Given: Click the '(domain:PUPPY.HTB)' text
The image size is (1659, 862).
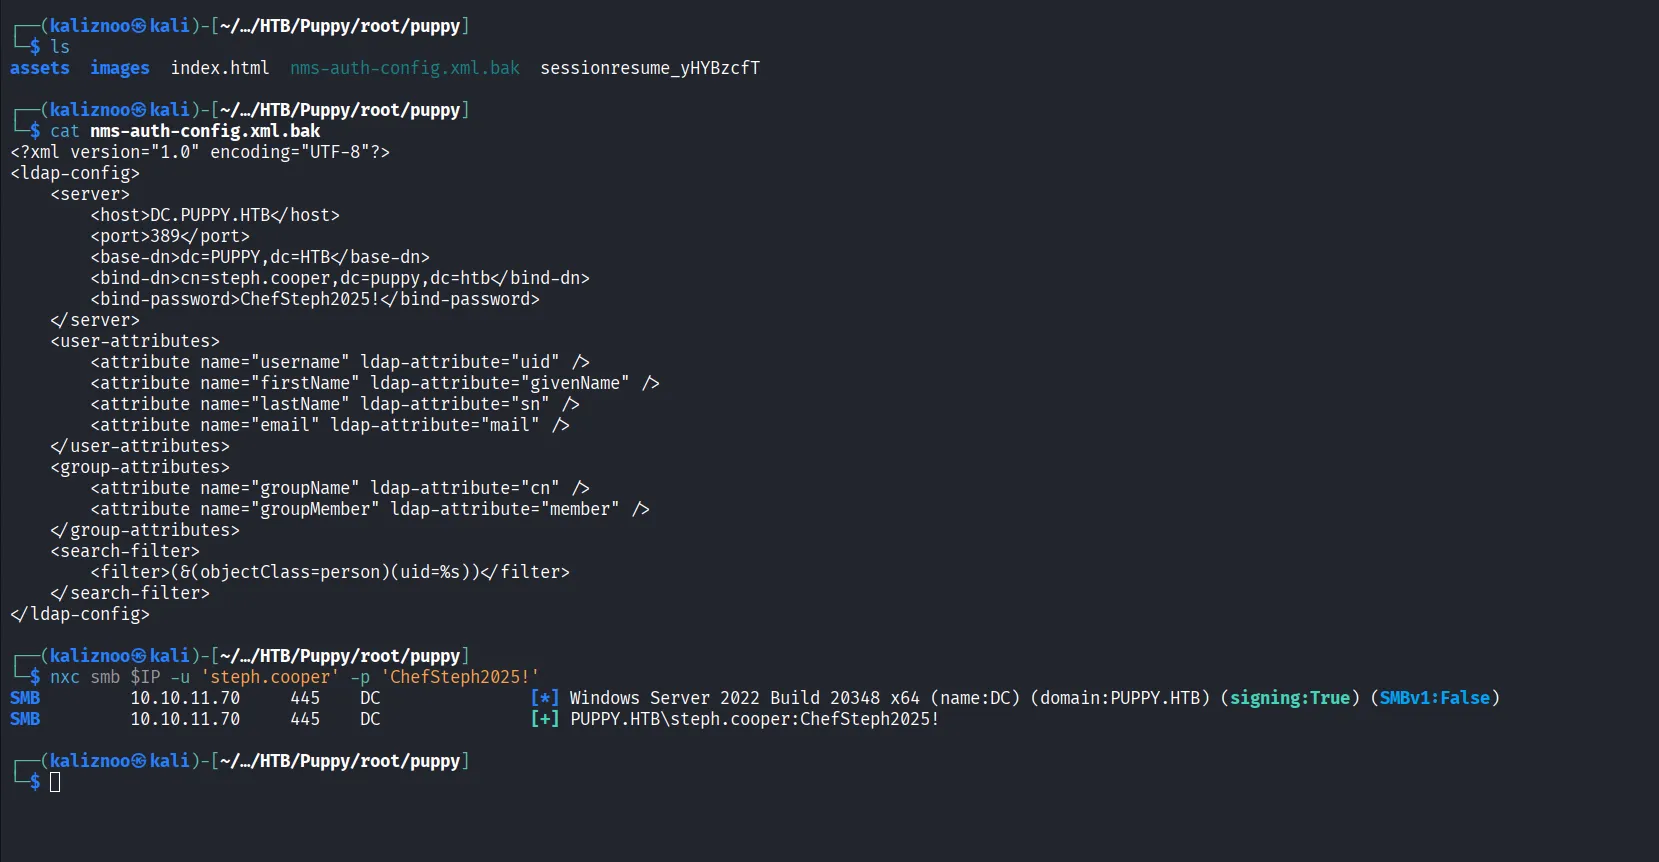Looking at the screenshot, I should [x=1120, y=698].
